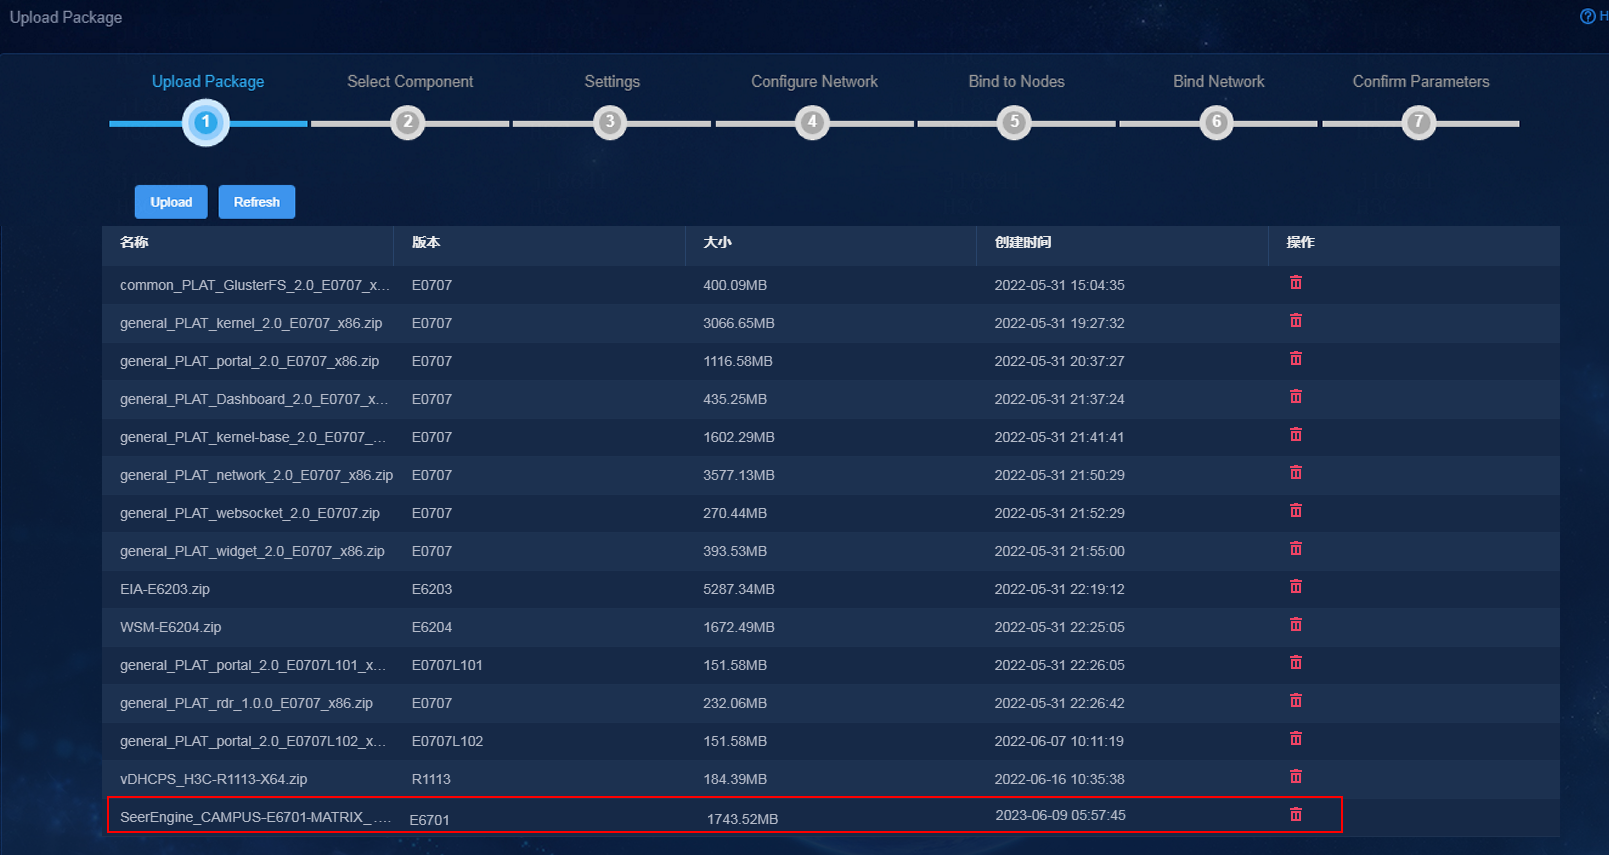The height and width of the screenshot is (855, 1609).
Task: Select EIA-E6203.zip file name
Action: [165, 589]
